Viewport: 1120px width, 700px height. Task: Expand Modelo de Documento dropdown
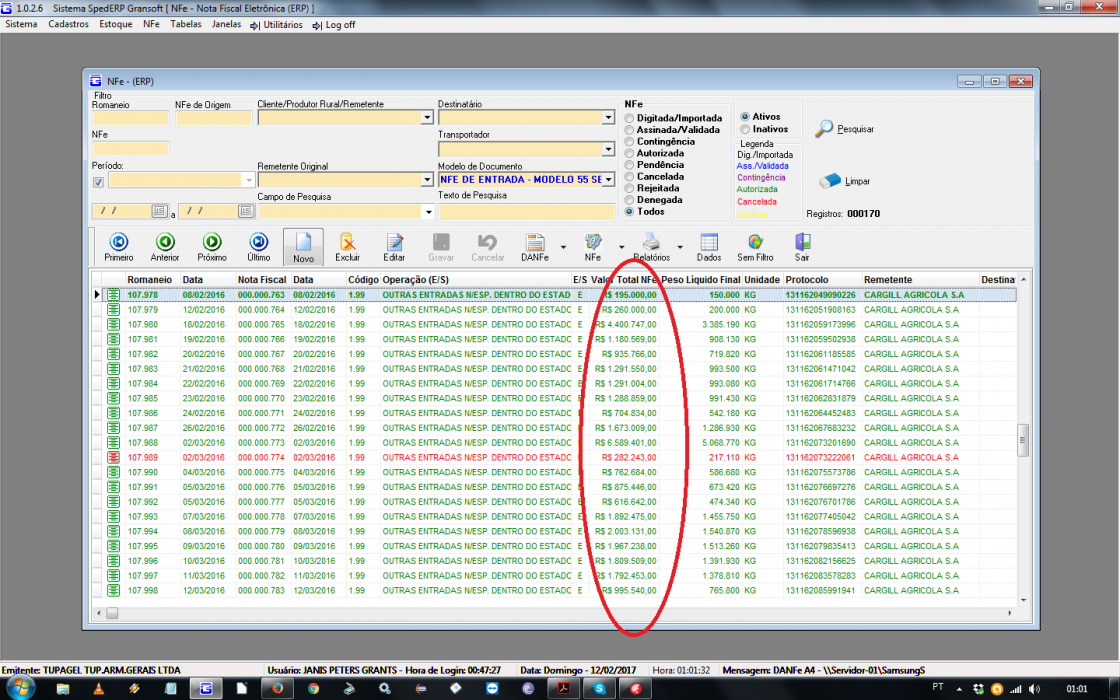(608, 179)
